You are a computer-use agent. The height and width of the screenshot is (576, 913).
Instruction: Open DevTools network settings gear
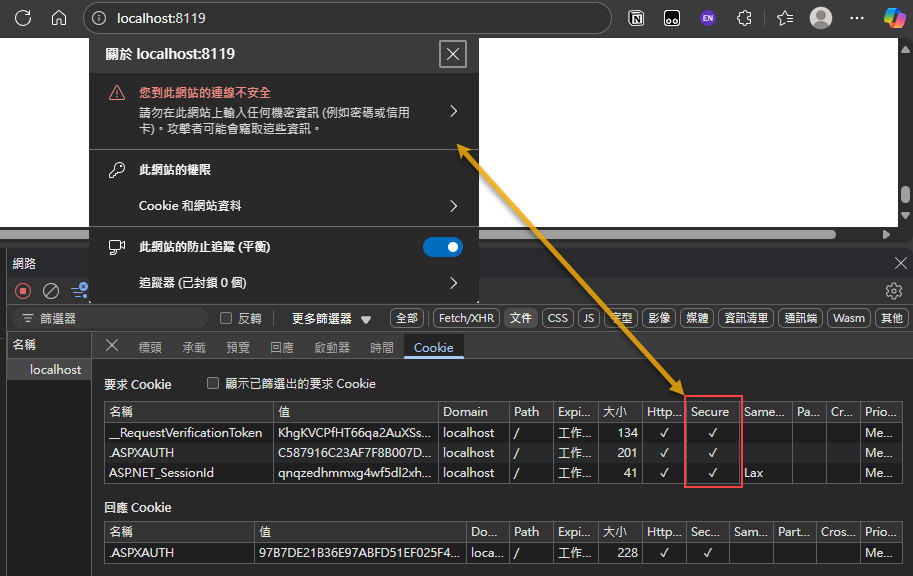(894, 291)
